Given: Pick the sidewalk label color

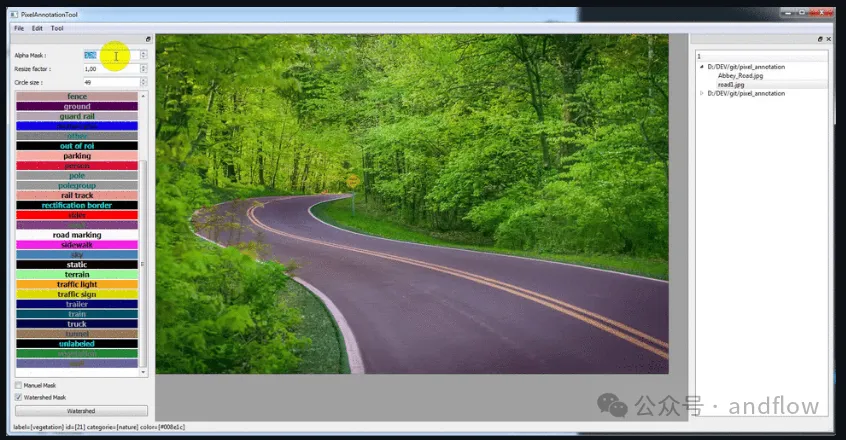Looking at the screenshot, I should 77,245.
